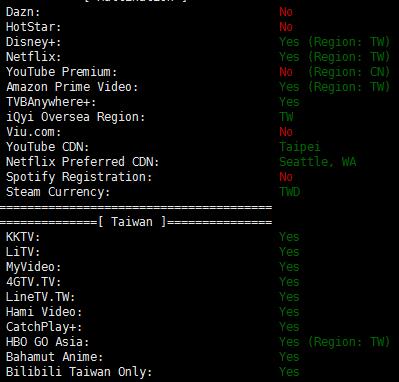This screenshot has height=382, width=399.
Task: Select TW value for iQyi Oversea Region
Action: pyautogui.click(x=286, y=117)
